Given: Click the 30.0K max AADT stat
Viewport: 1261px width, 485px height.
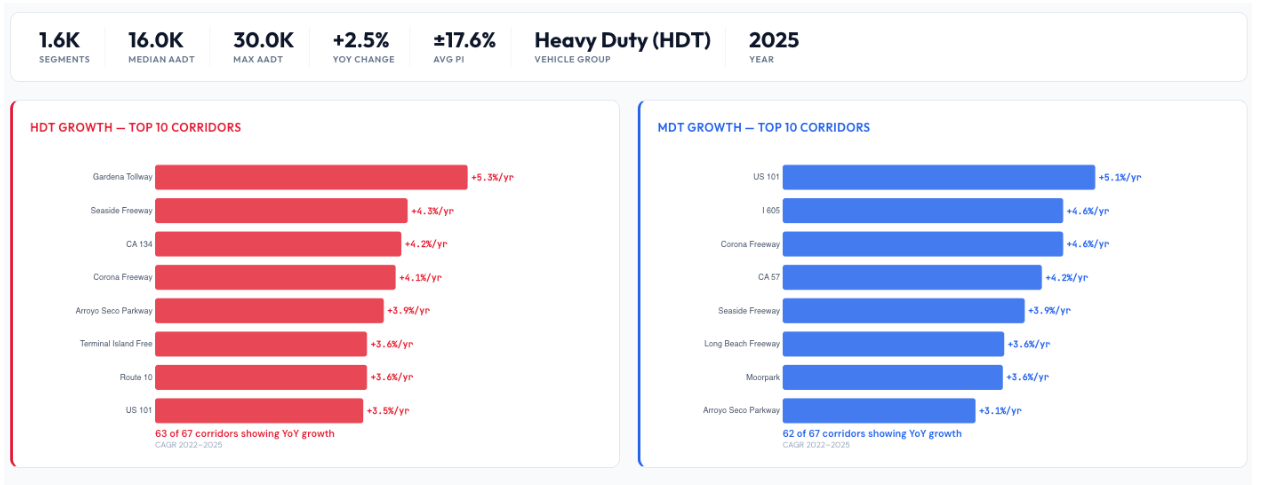Looking at the screenshot, I should [263, 40].
